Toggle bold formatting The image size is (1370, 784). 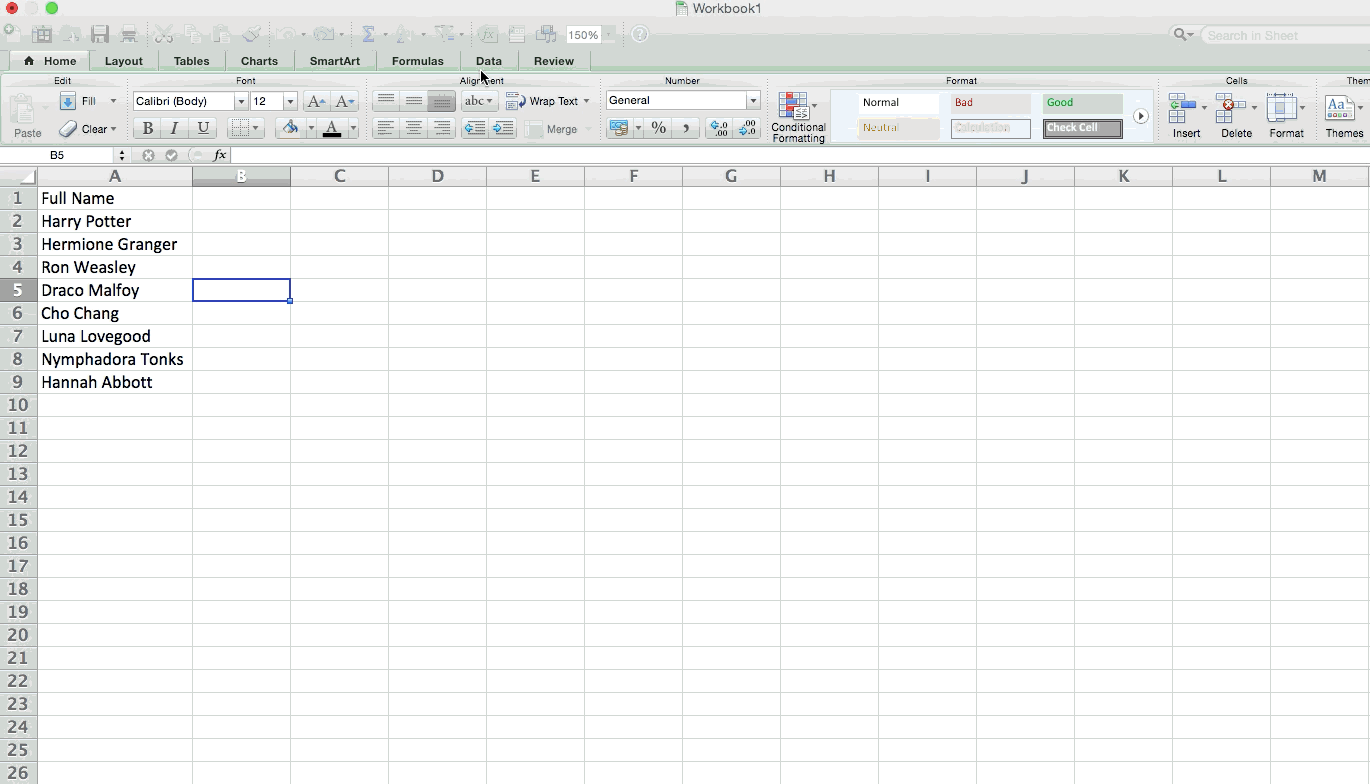pos(148,128)
